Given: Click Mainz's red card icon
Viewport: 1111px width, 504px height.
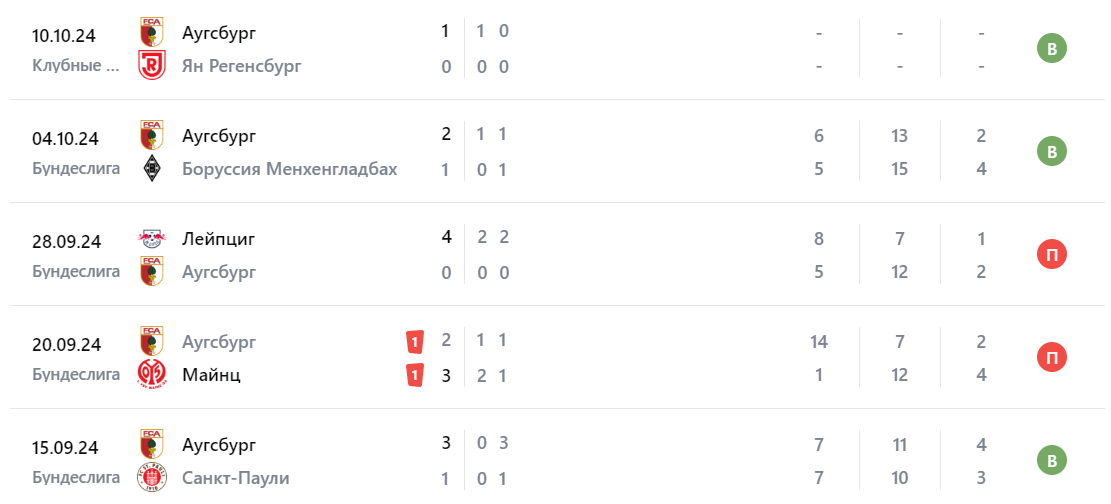Looking at the screenshot, I should click(x=414, y=375).
